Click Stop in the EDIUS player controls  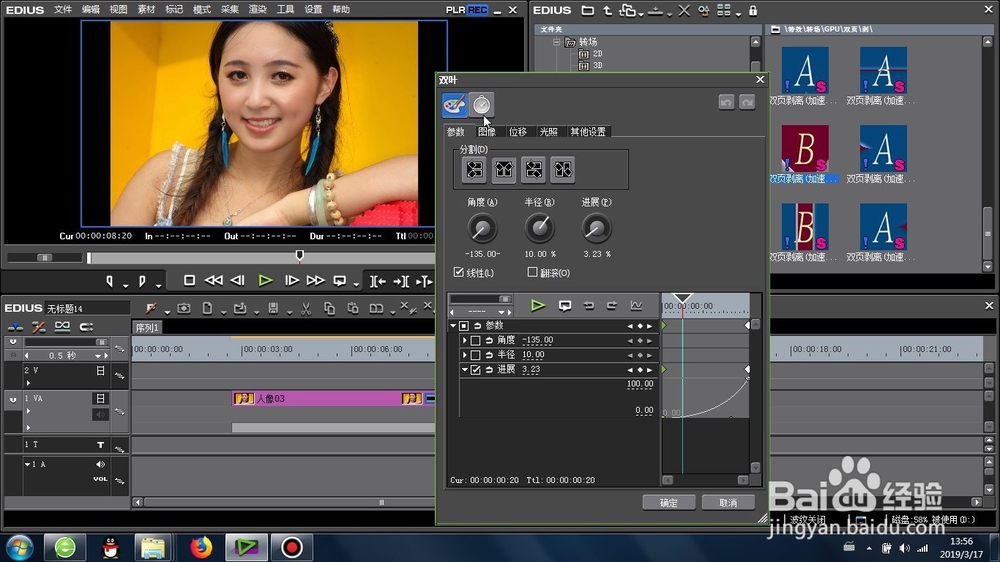(189, 281)
